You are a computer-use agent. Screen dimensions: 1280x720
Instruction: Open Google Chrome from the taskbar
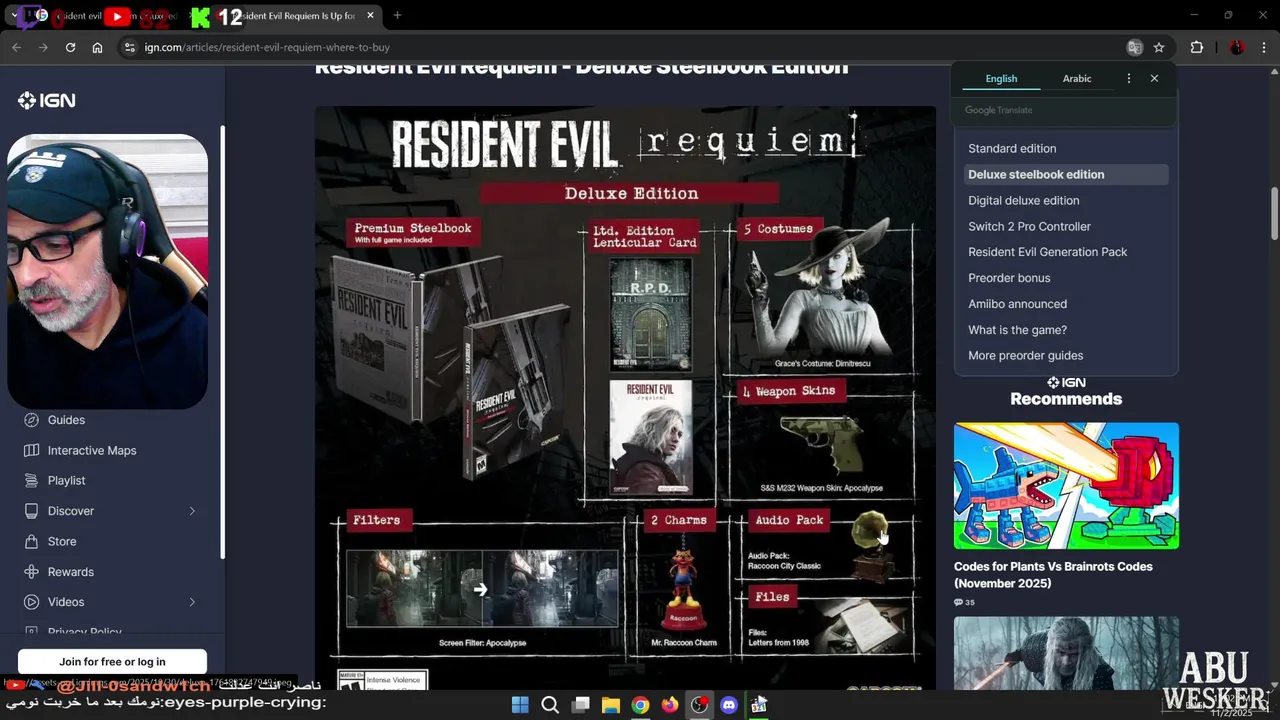[640, 705]
